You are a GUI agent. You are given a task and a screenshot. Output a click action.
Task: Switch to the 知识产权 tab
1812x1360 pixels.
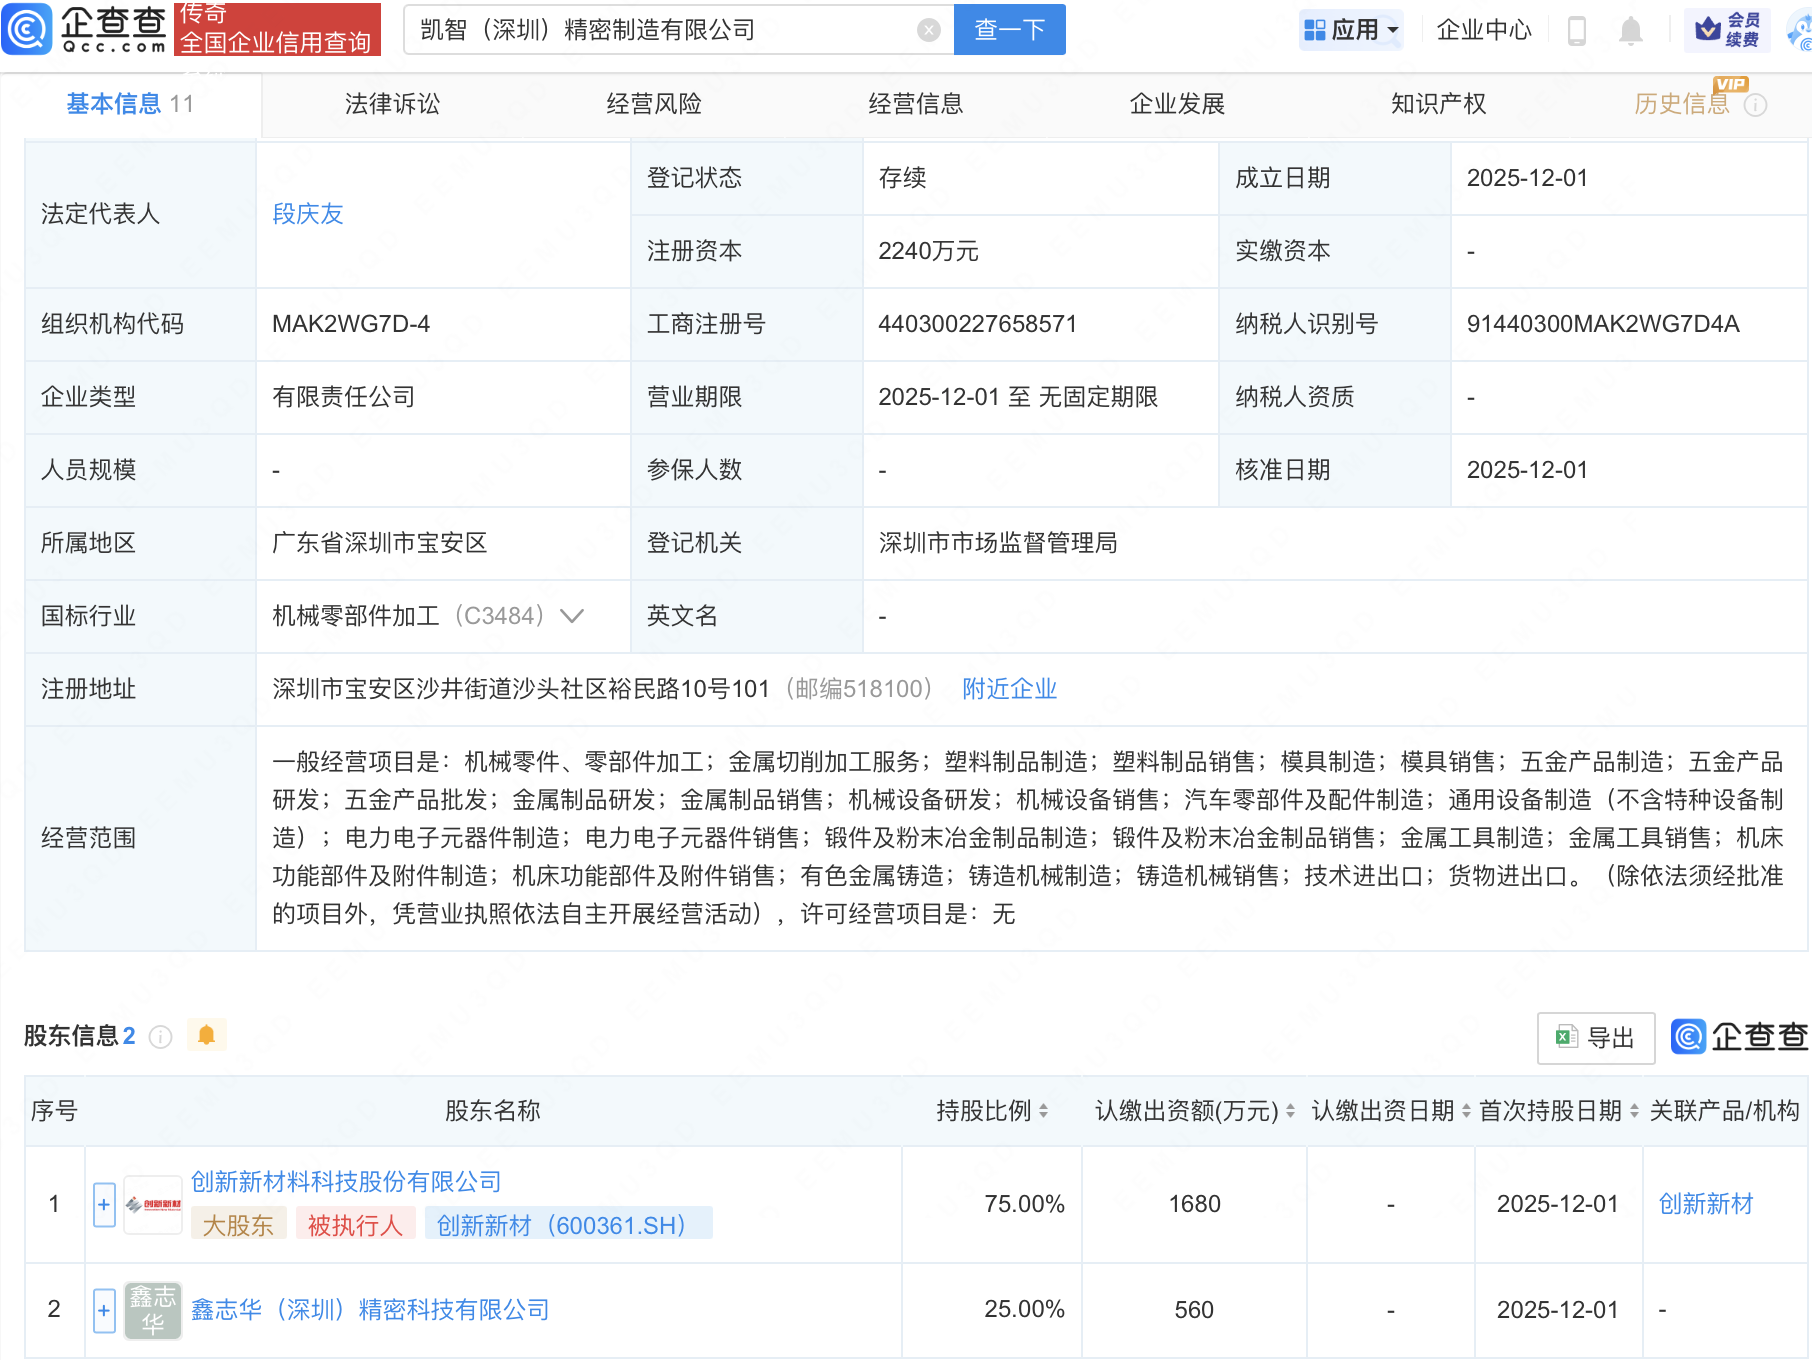[x=1438, y=104]
